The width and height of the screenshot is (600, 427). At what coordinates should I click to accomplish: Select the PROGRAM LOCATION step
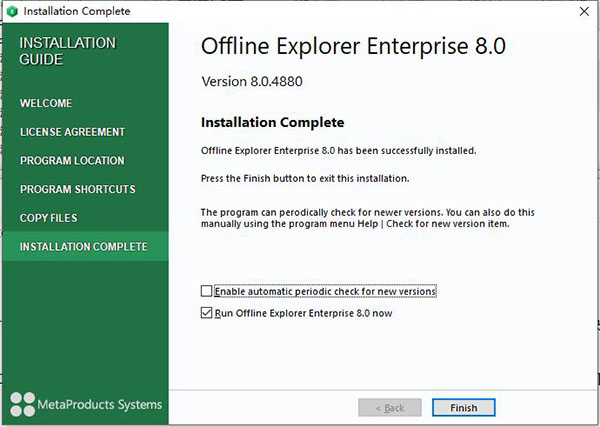pyautogui.click(x=72, y=161)
